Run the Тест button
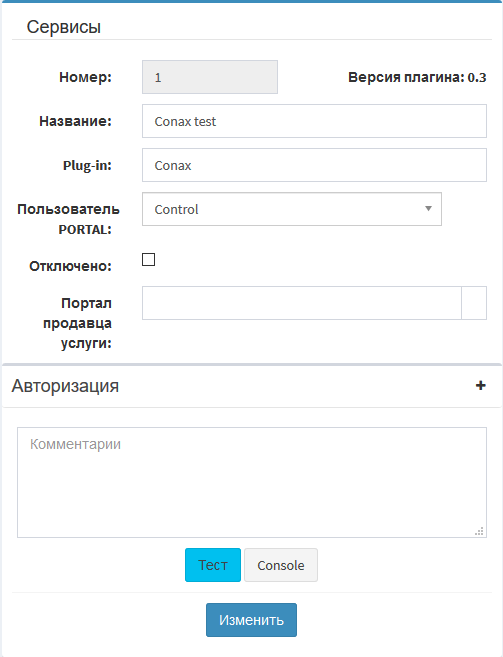 [x=213, y=565]
